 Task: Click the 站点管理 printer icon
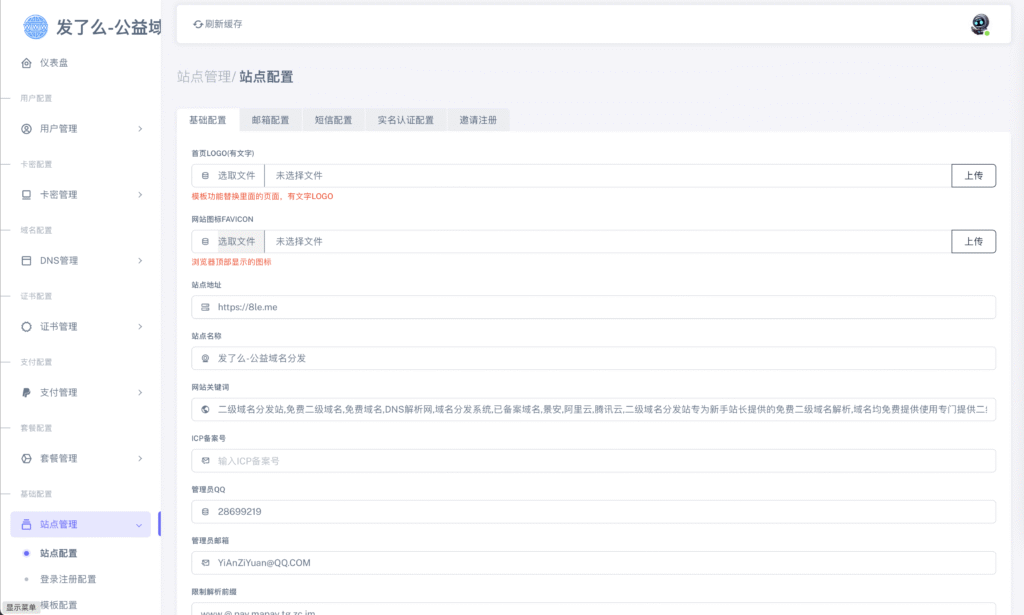tap(26, 524)
